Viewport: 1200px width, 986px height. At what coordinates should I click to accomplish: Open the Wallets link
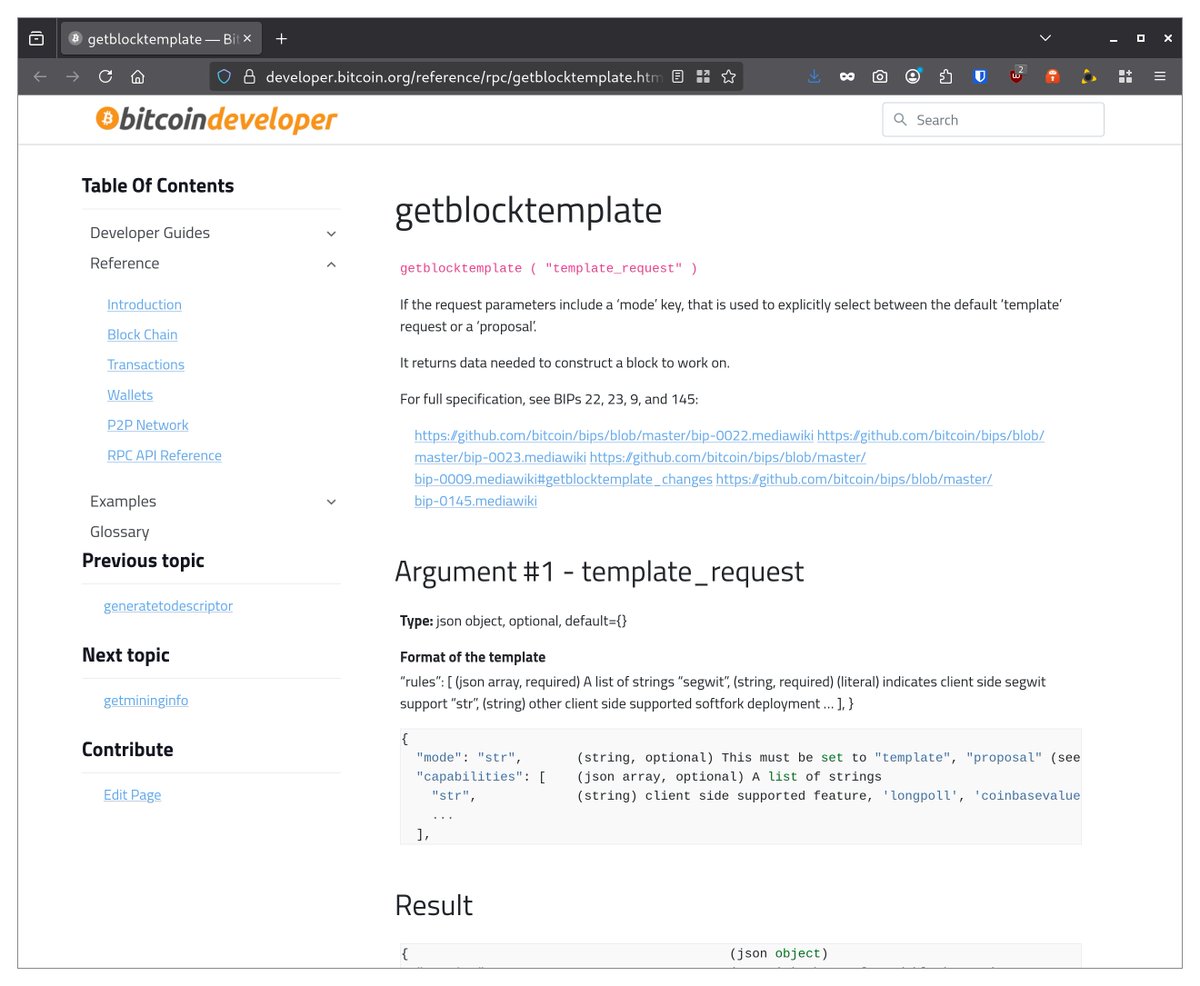[130, 394]
